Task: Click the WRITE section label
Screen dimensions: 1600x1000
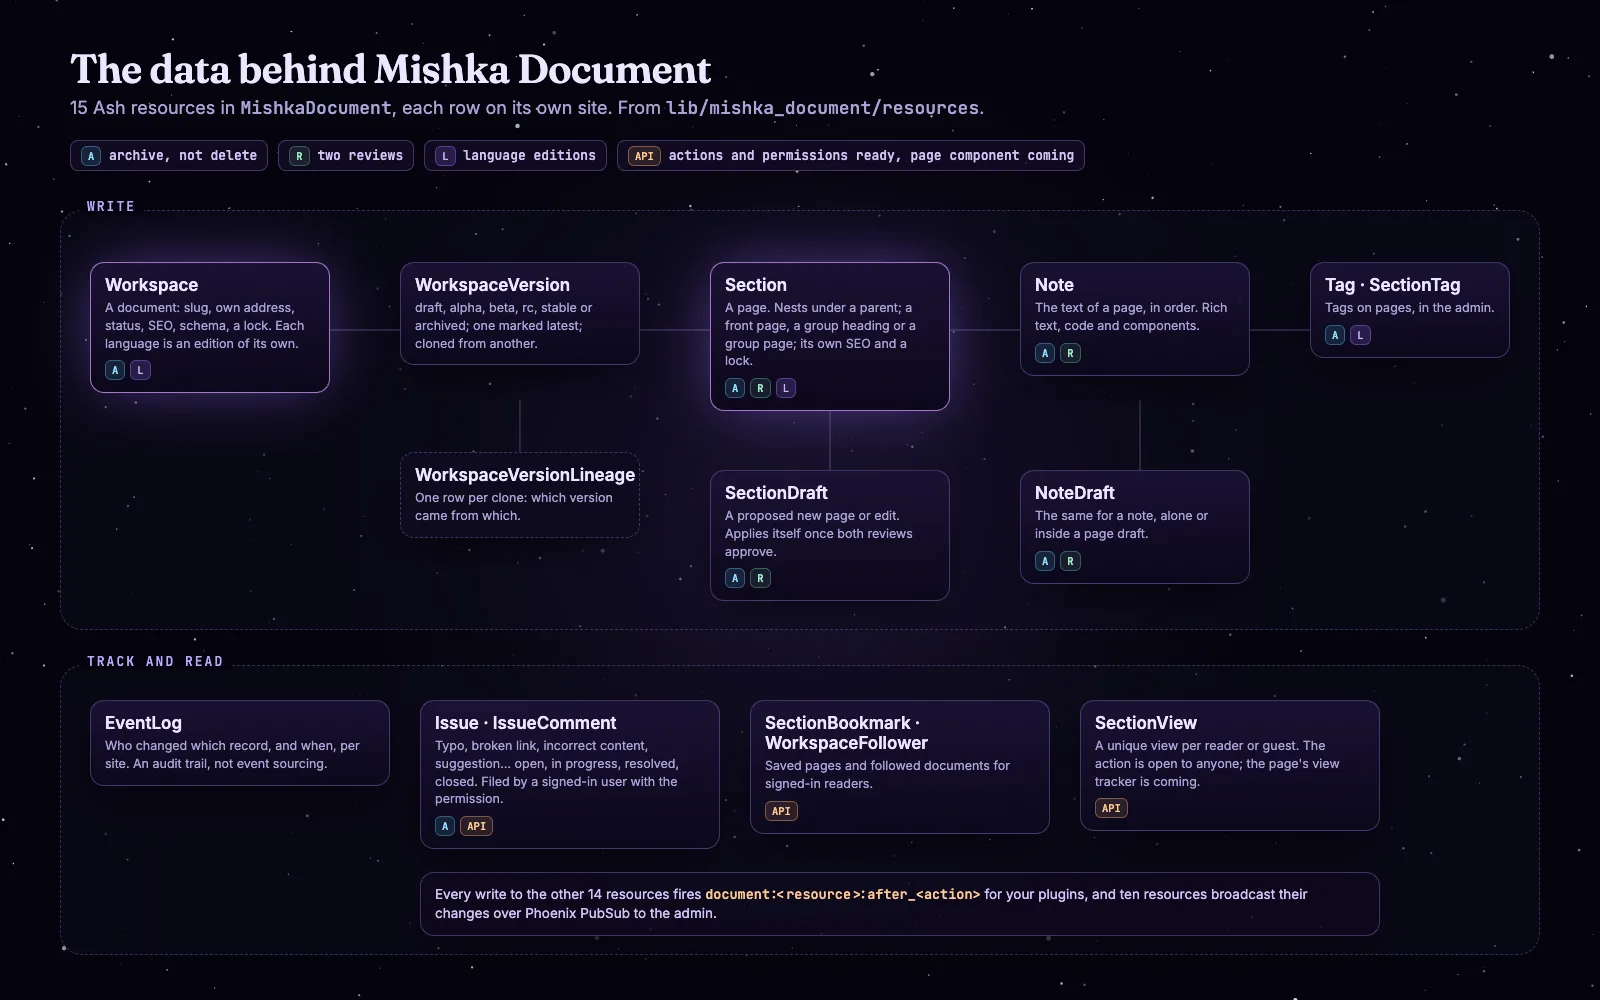Action: tap(111, 206)
